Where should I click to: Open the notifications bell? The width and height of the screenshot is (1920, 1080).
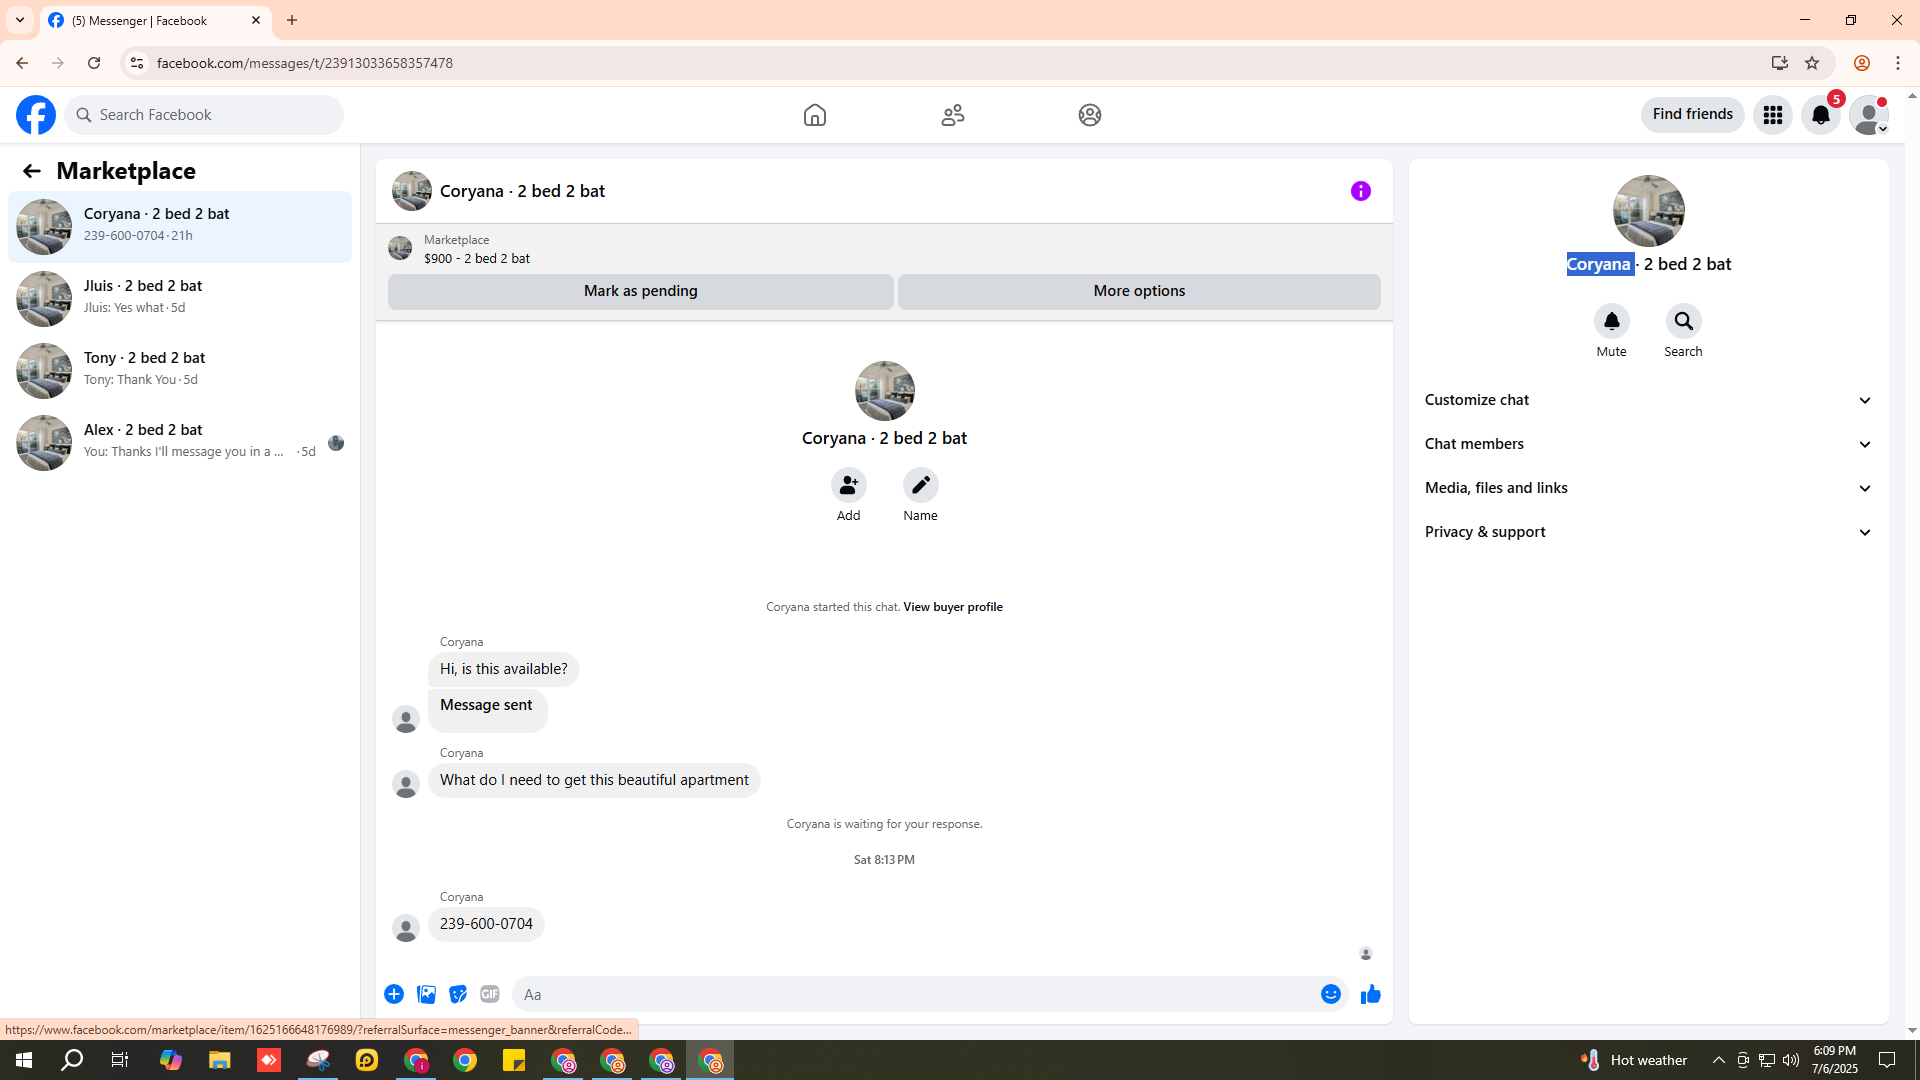click(x=1821, y=115)
